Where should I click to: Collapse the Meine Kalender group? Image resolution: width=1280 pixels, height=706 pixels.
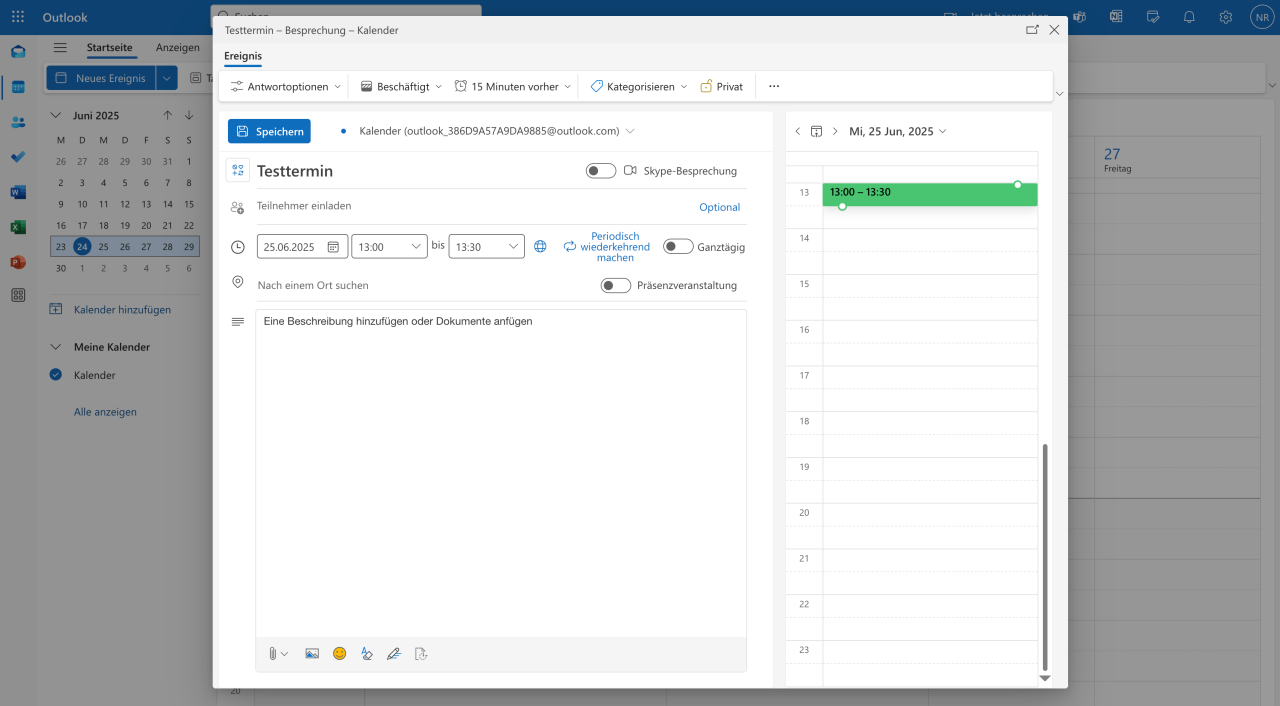[56, 347]
